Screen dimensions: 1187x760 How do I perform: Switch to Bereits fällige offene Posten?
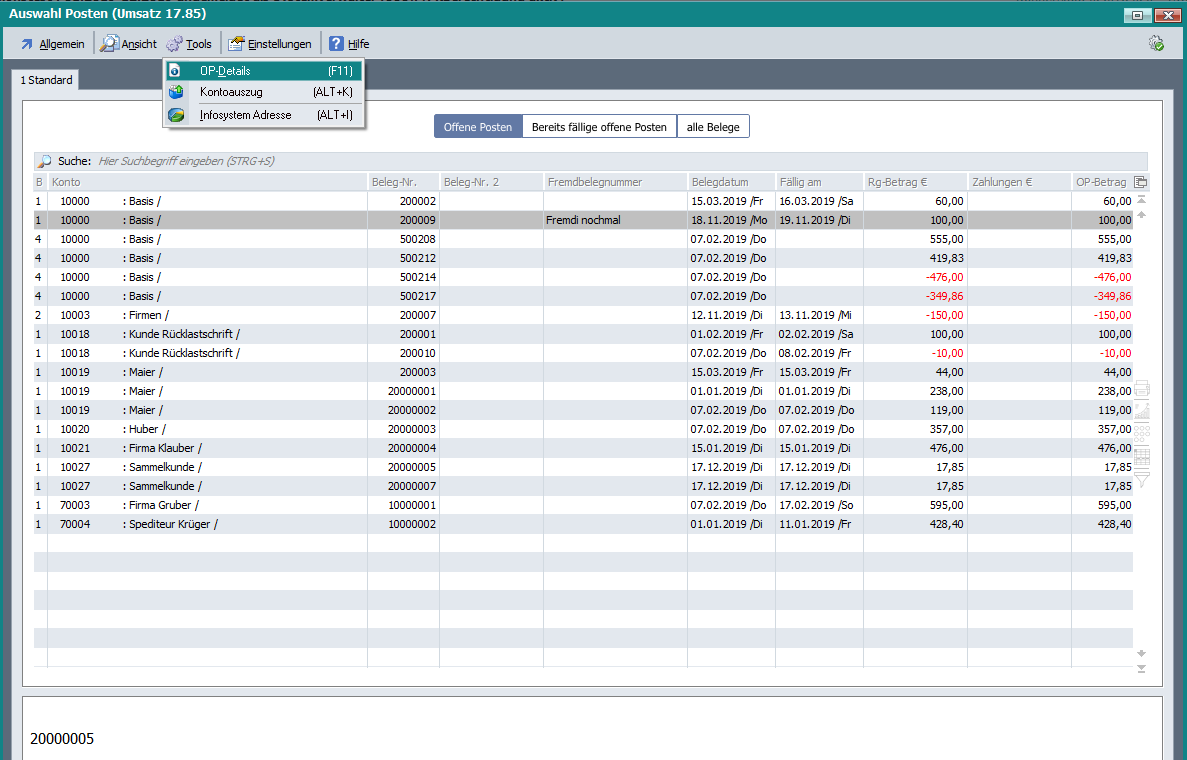[599, 127]
